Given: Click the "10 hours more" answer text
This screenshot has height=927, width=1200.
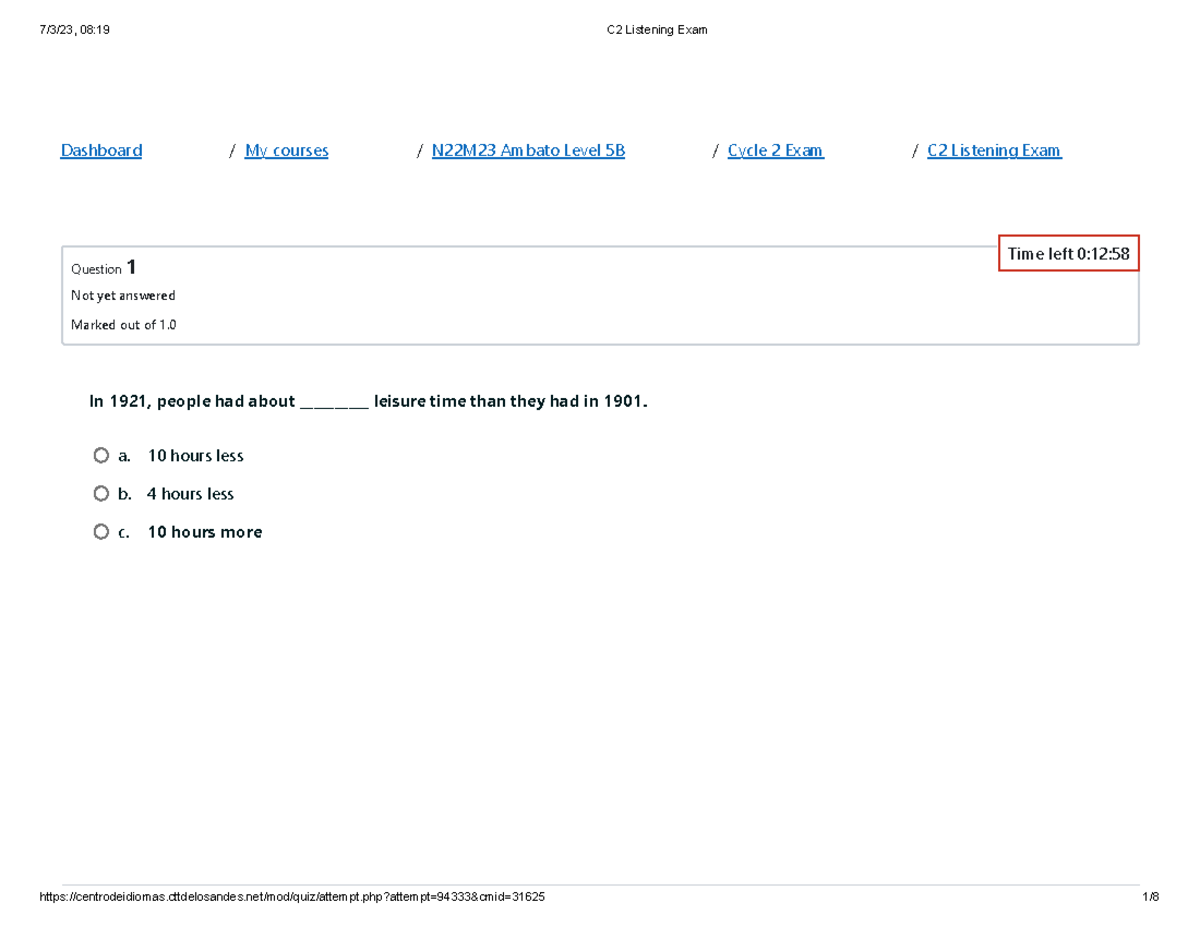Looking at the screenshot, I should coord(204,532).
